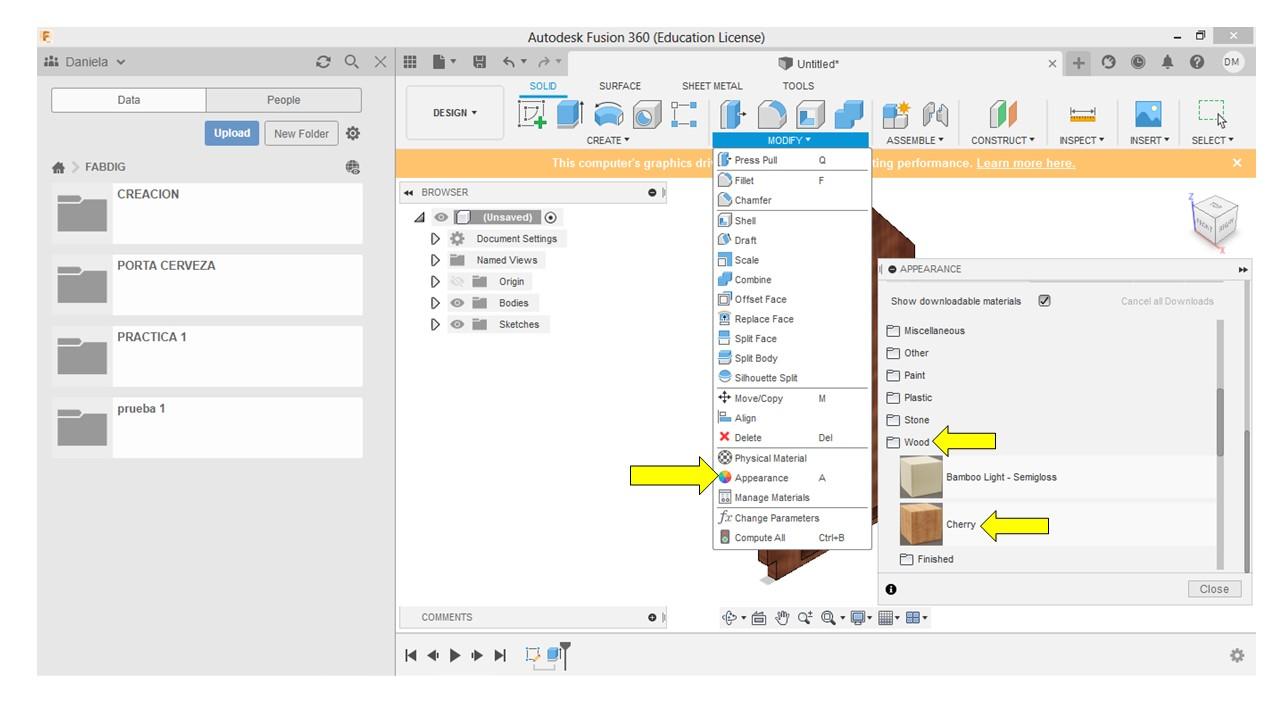Click the Orbit navigation tool
Screen dimensions: 1280x720
(729, 618)
